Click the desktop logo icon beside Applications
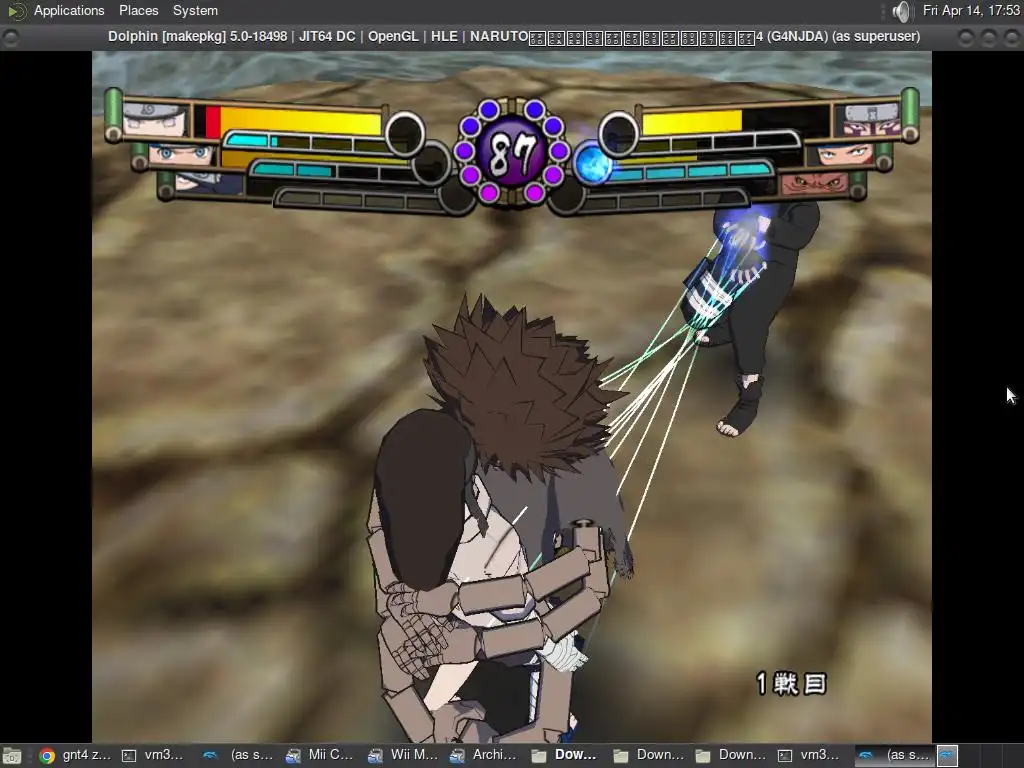 pos(16,10)
